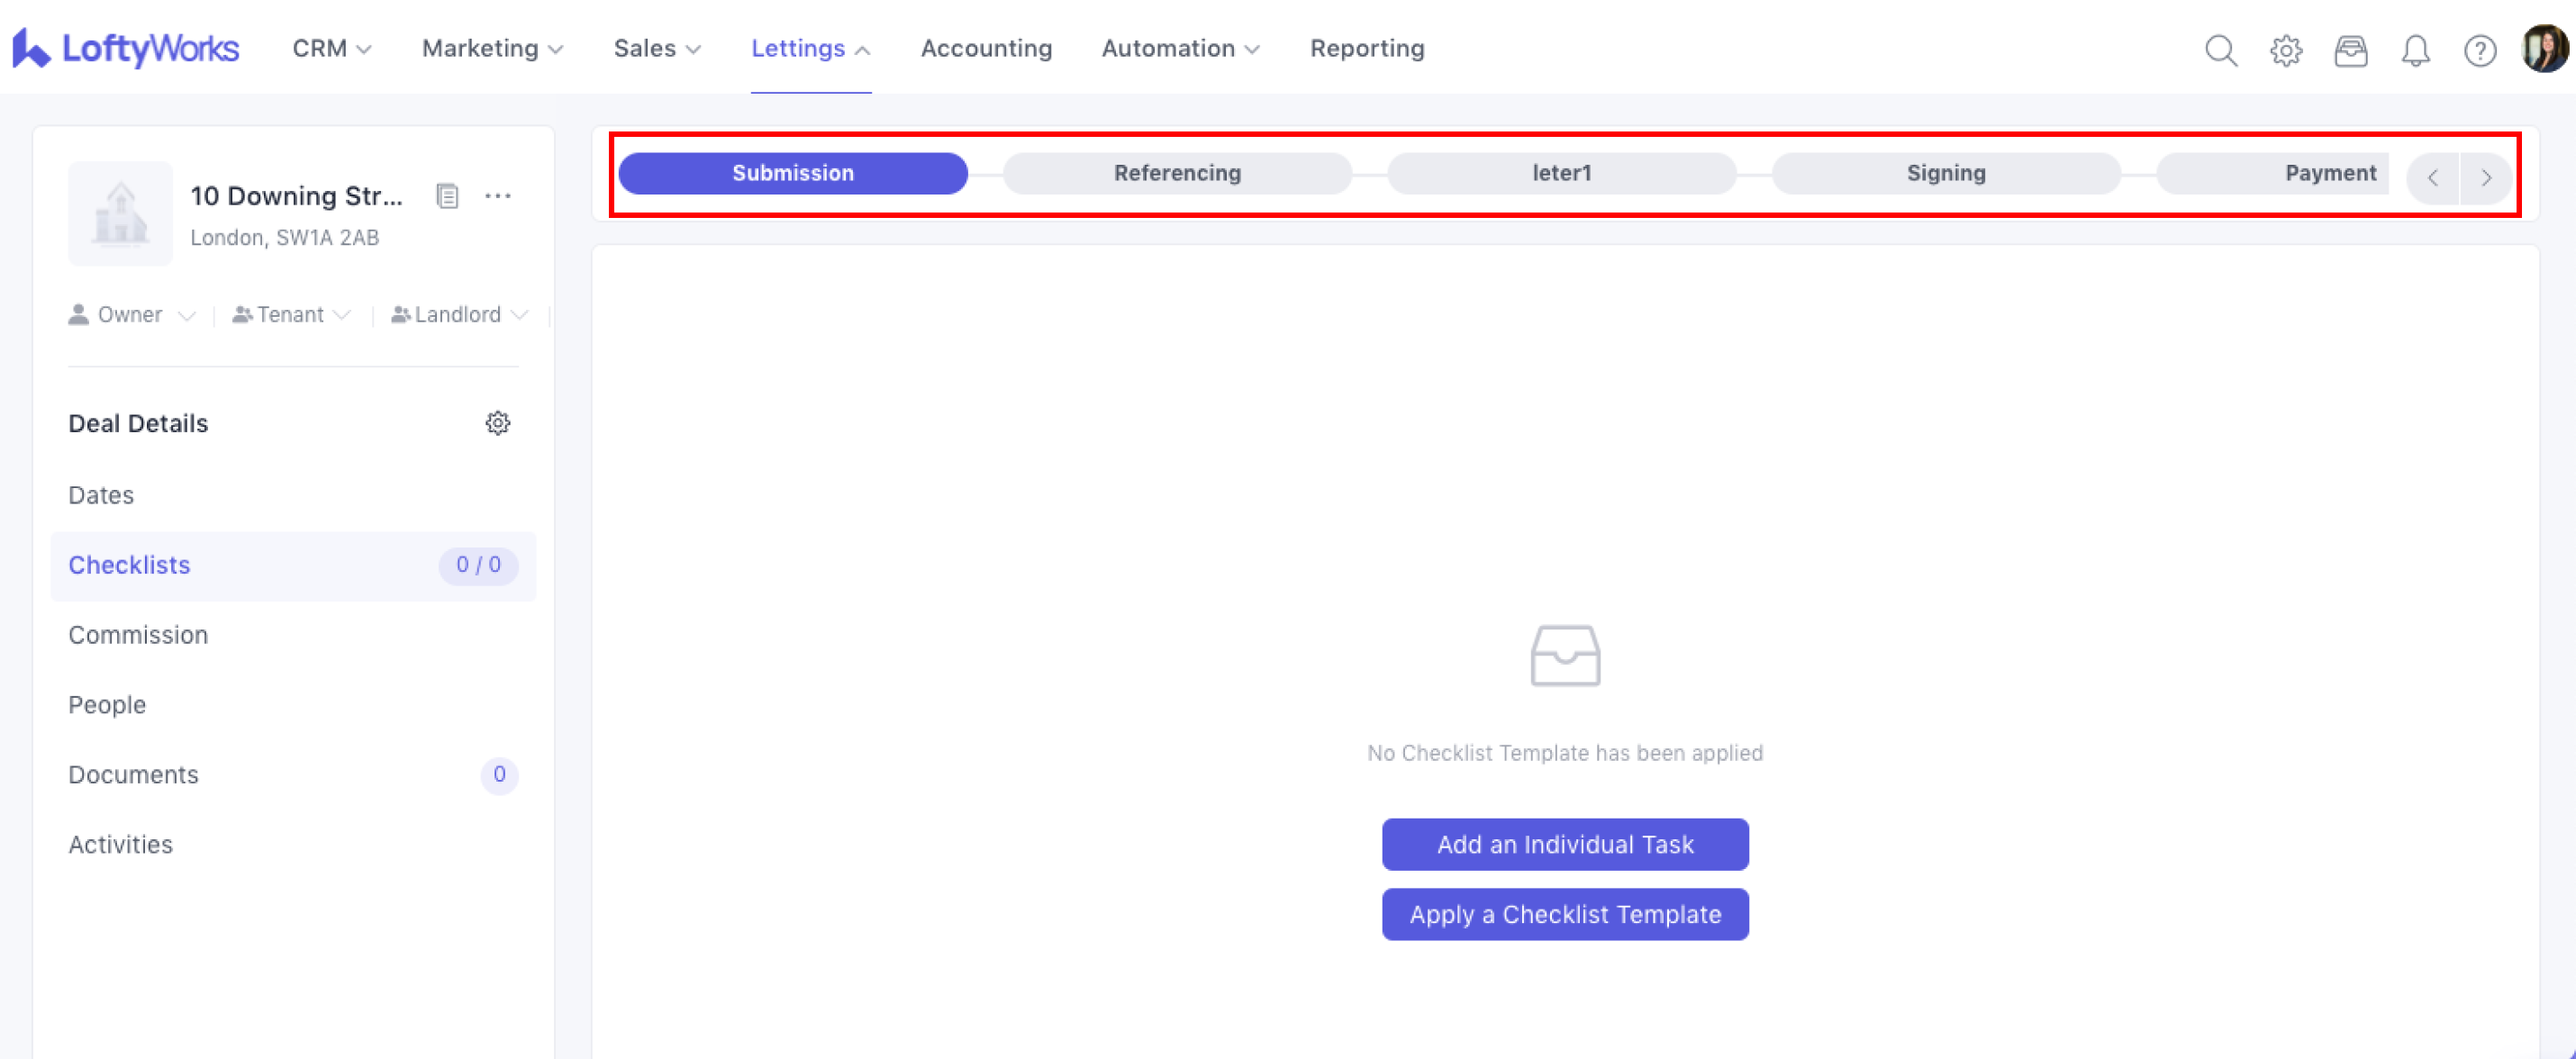Screen dimensions: 2576x1059
Task: Select the Referencing stage
Action: 1177,173
